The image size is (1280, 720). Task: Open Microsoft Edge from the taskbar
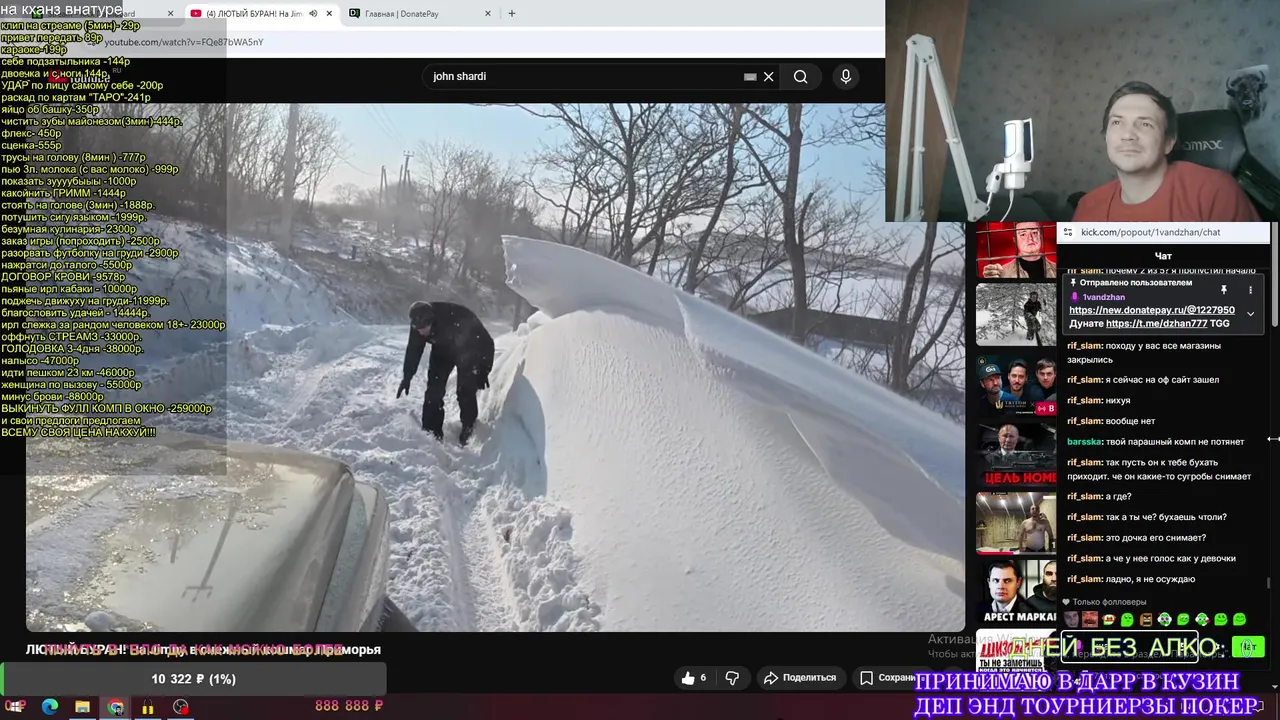(x=49, y=707)
